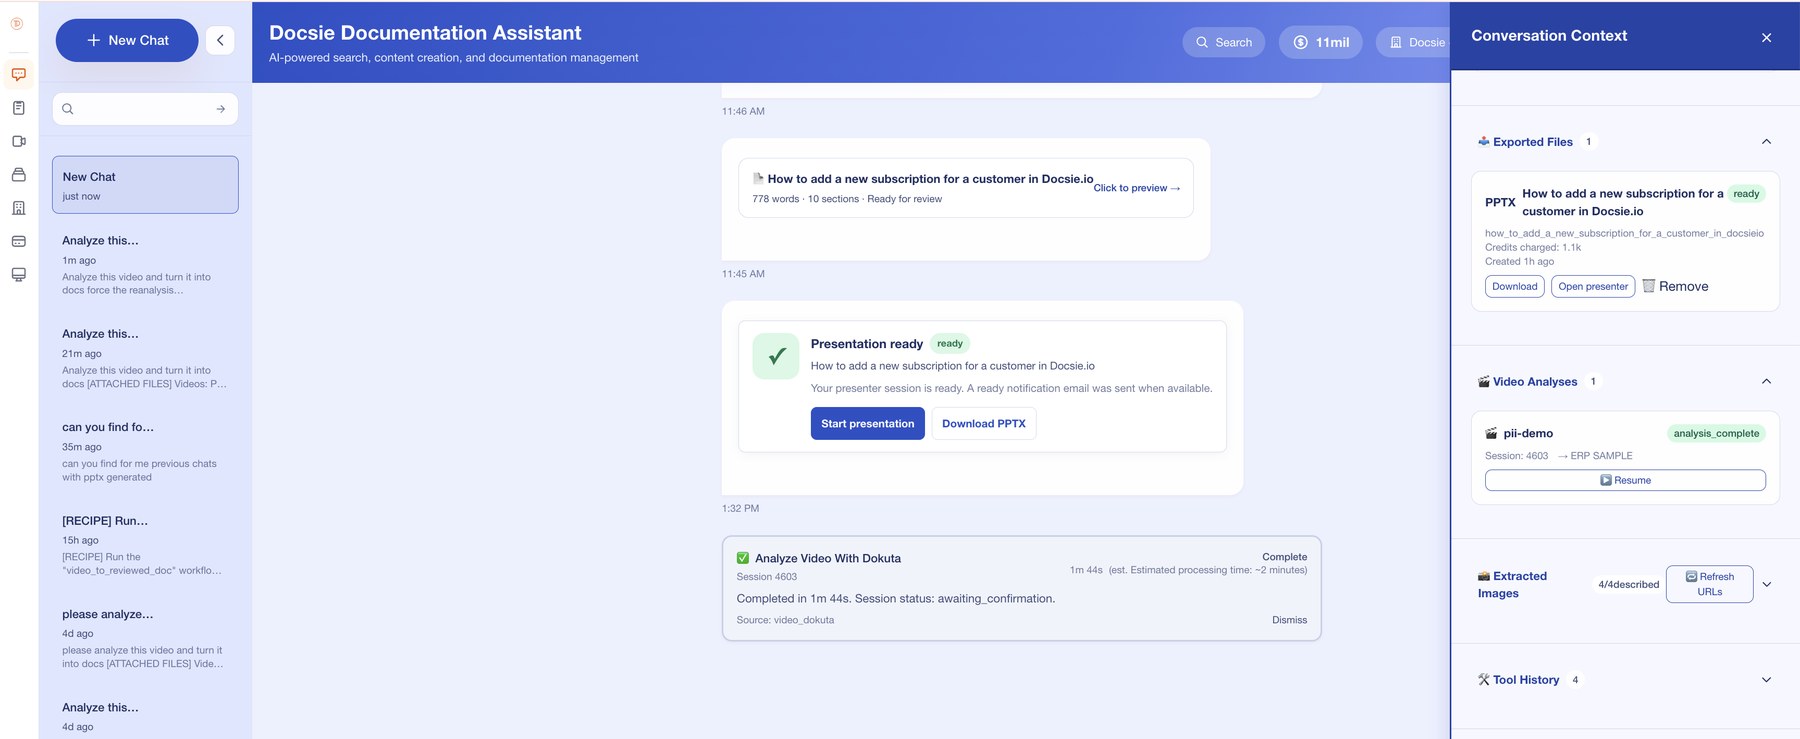Screen dimensions: 1800x739
Task: Expand the Extracted Images section chevron
Action: 1766,584
